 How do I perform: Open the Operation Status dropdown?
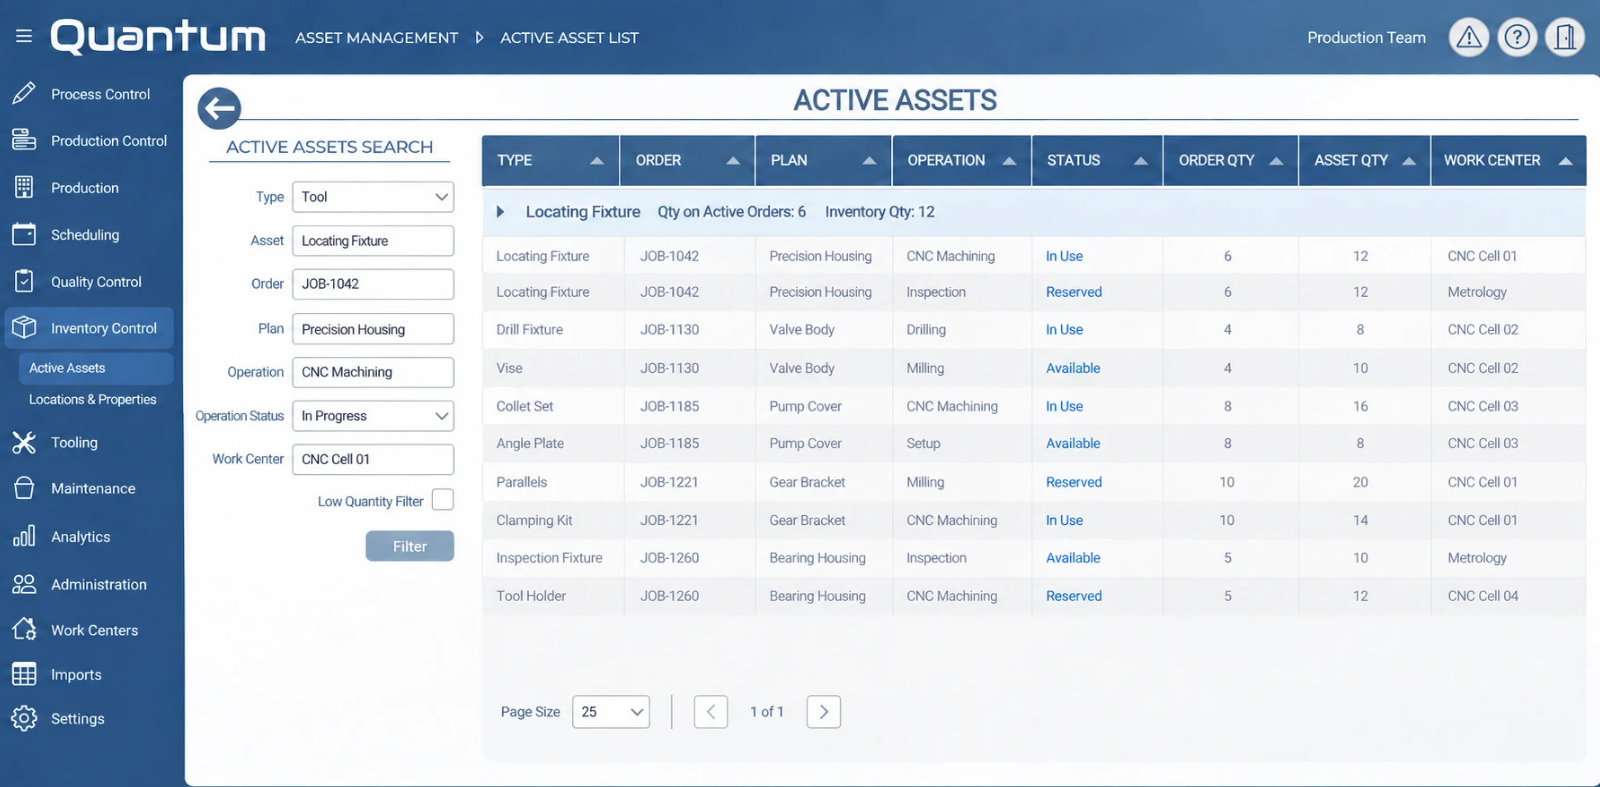tap(373, 416)
